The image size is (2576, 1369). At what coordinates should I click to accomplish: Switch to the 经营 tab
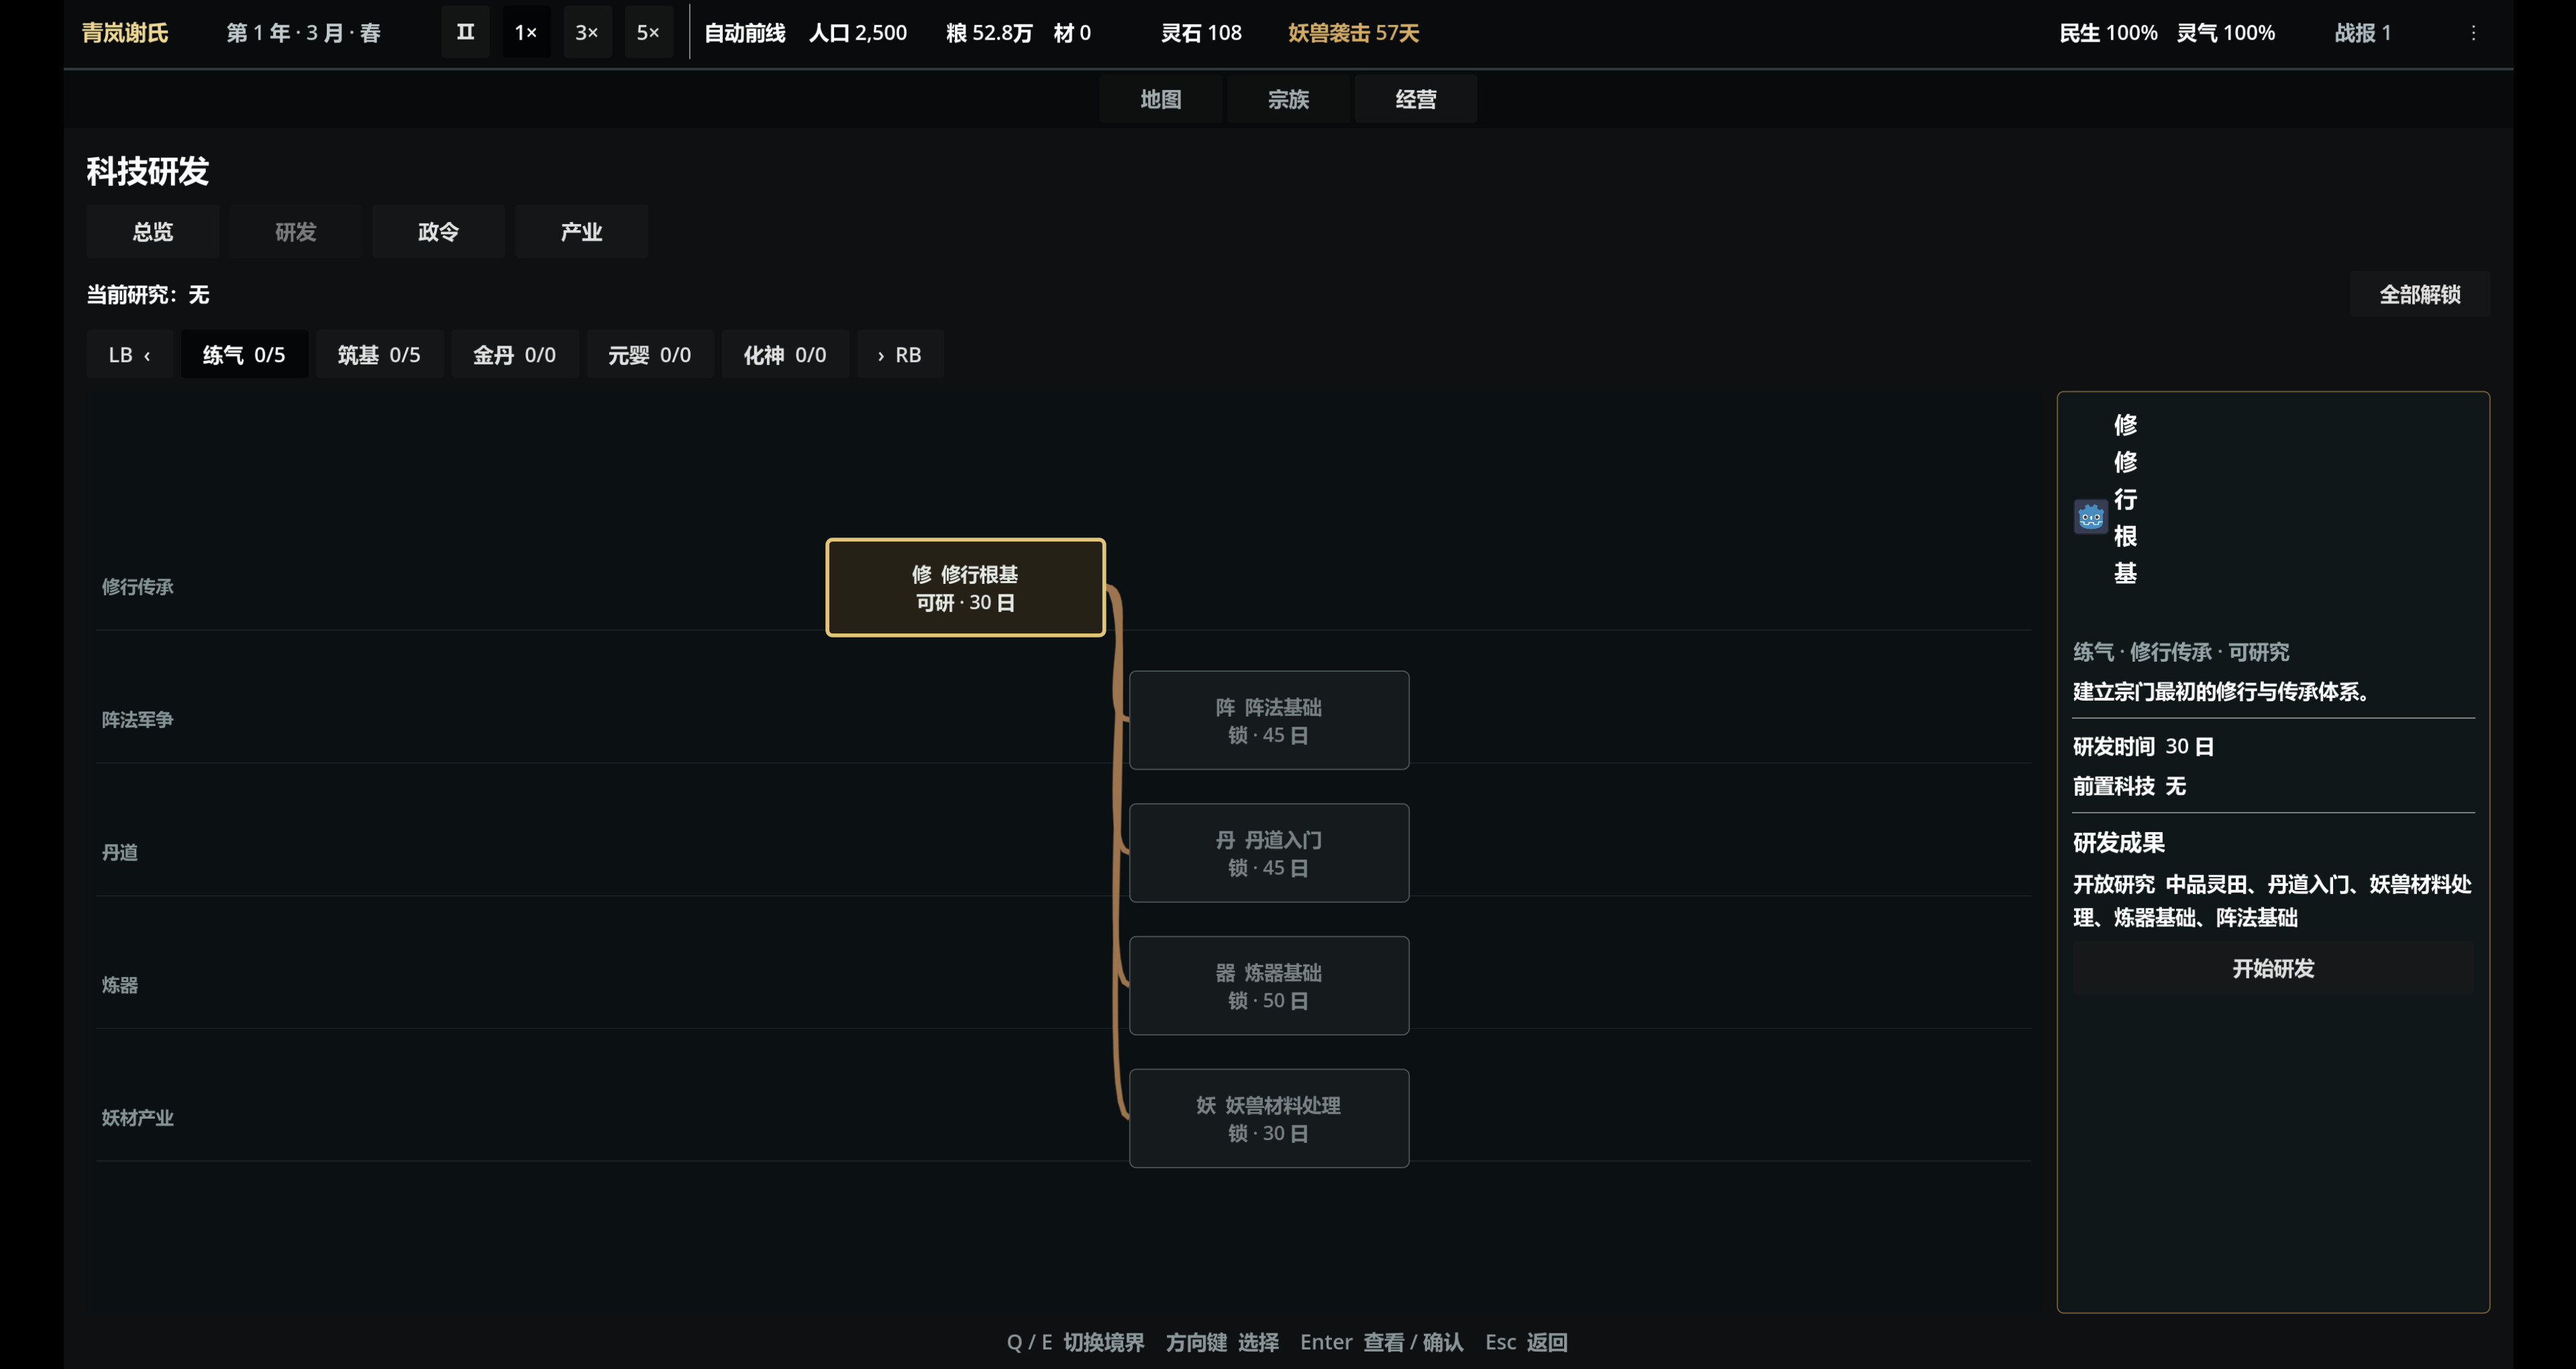pos(1415,99)
